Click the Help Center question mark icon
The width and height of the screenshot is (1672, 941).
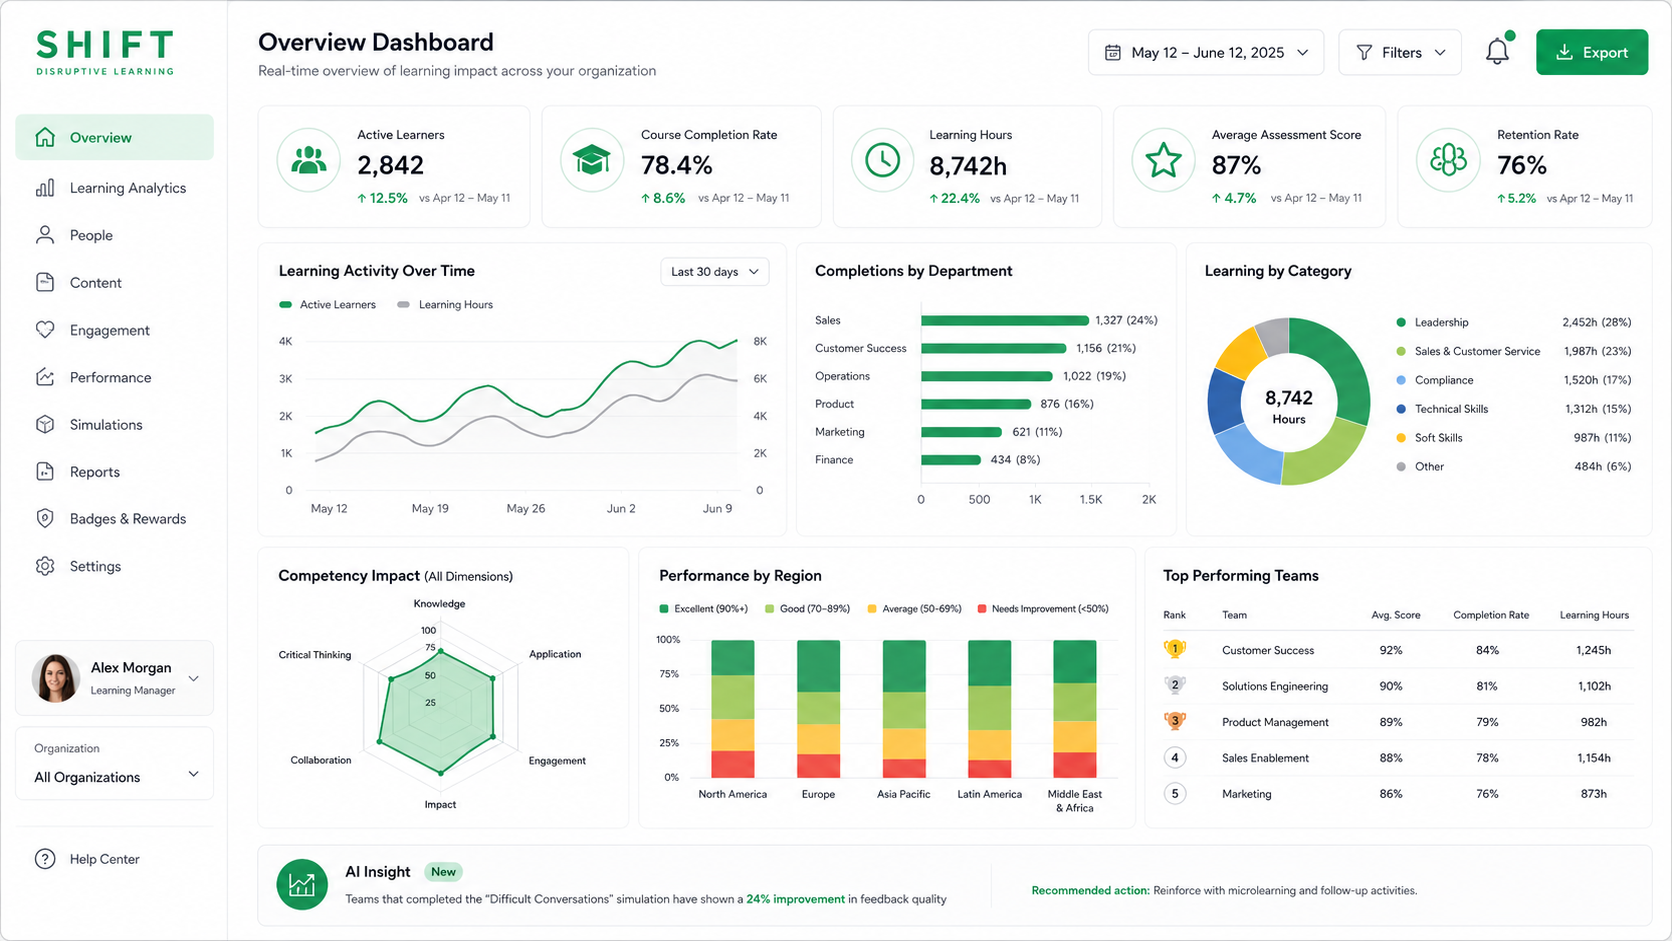(x=45, y=859)
